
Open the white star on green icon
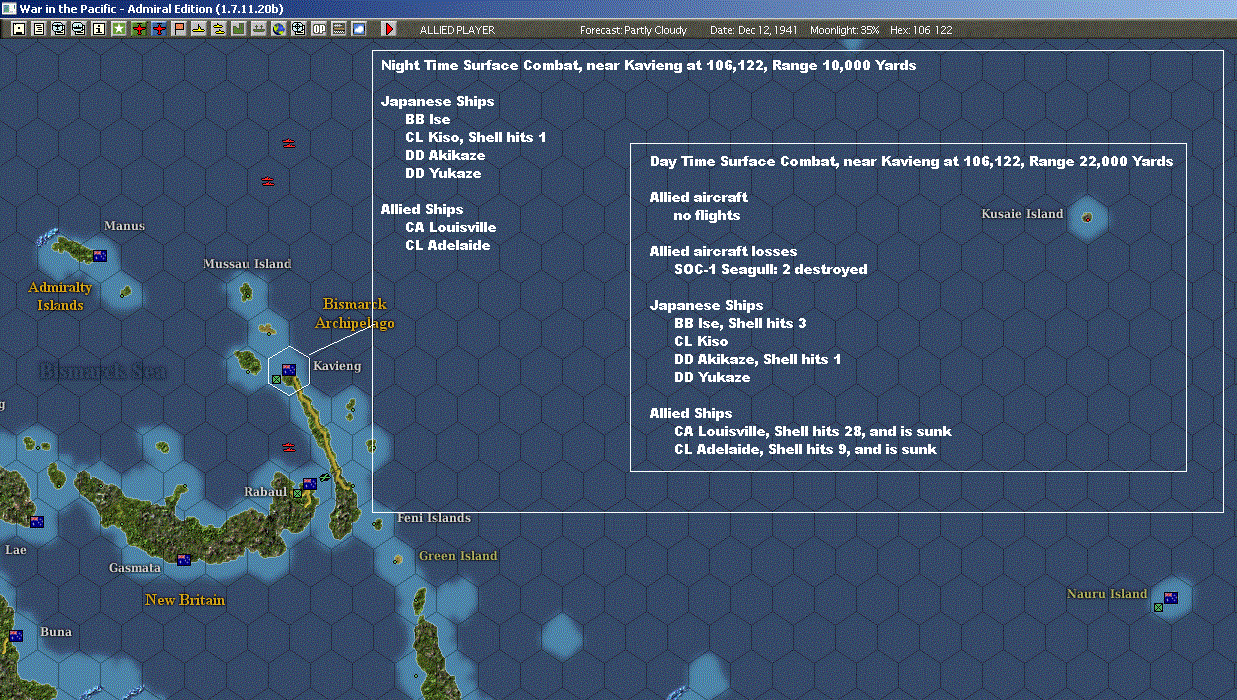tap(119, 29)
